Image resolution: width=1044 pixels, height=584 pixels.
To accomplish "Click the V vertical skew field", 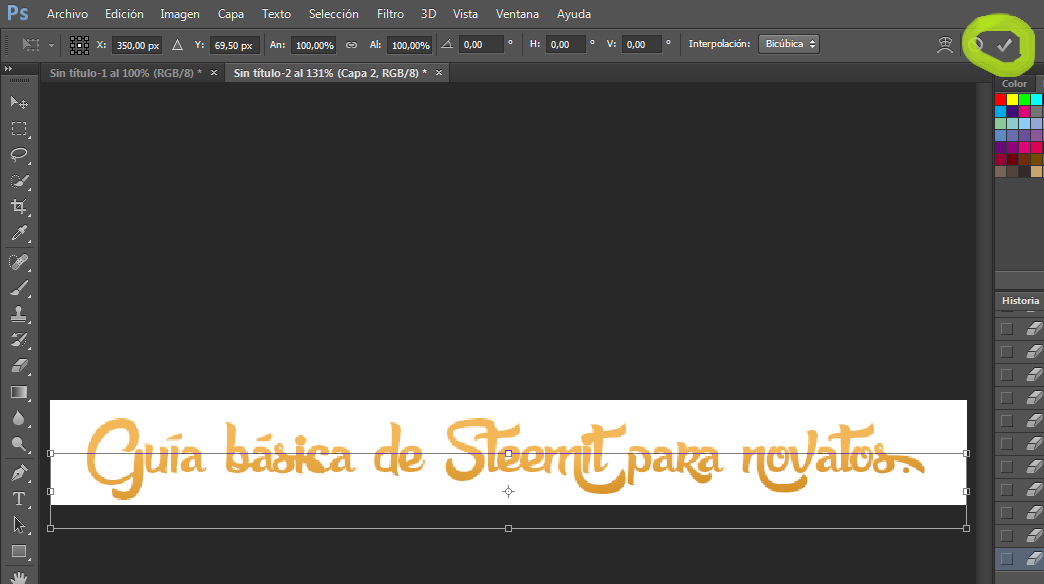I will [x=641, y=45].
